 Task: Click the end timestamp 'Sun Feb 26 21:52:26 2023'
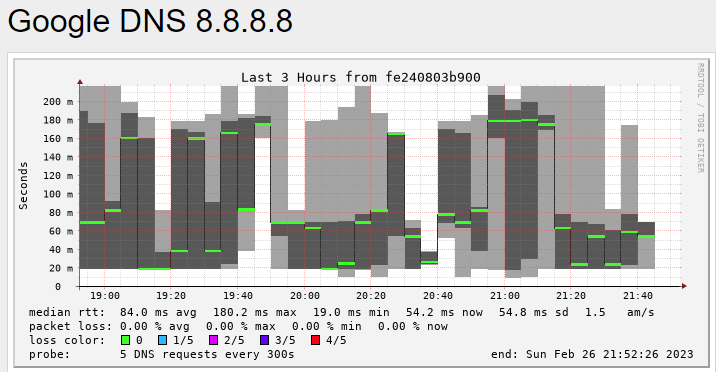610,355
